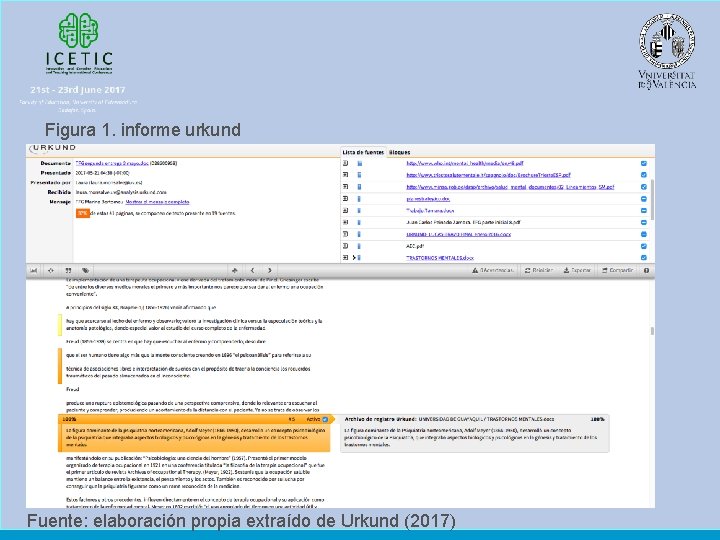Image resolution: width=720 pixels, height=540 pixels.
Task: Click the Urkund logo
Action: [52, 148]
